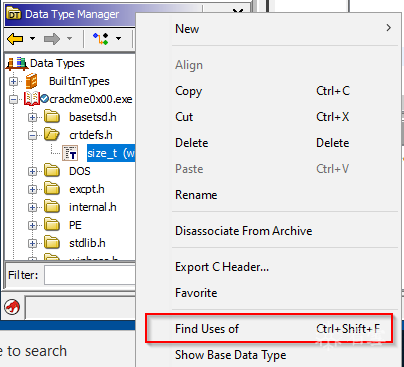This screenshot has height=367, width=404.
Task: Expand the PE folder
Action: (32, 225)
